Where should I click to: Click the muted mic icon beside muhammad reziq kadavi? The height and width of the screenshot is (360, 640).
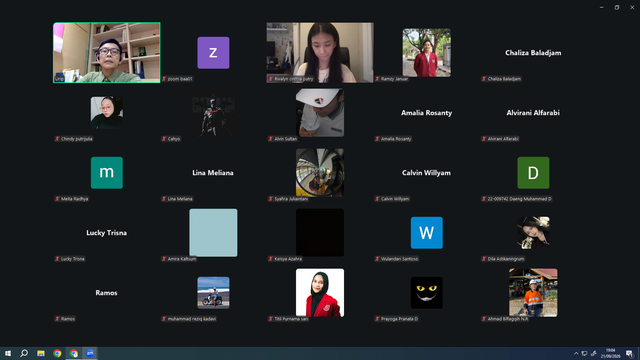tap(164, 319)
